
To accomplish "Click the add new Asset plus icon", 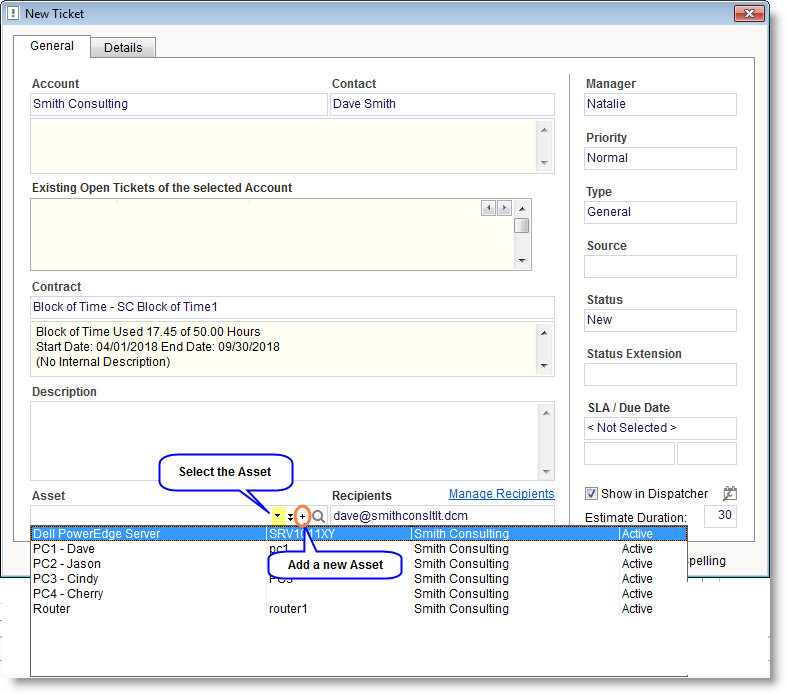I will [303, 516].
